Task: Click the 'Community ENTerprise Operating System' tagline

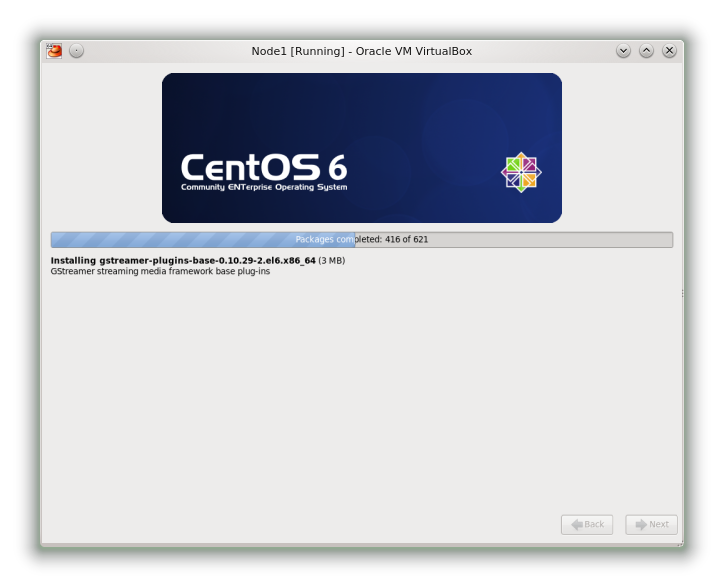Action: pos(264,187)
